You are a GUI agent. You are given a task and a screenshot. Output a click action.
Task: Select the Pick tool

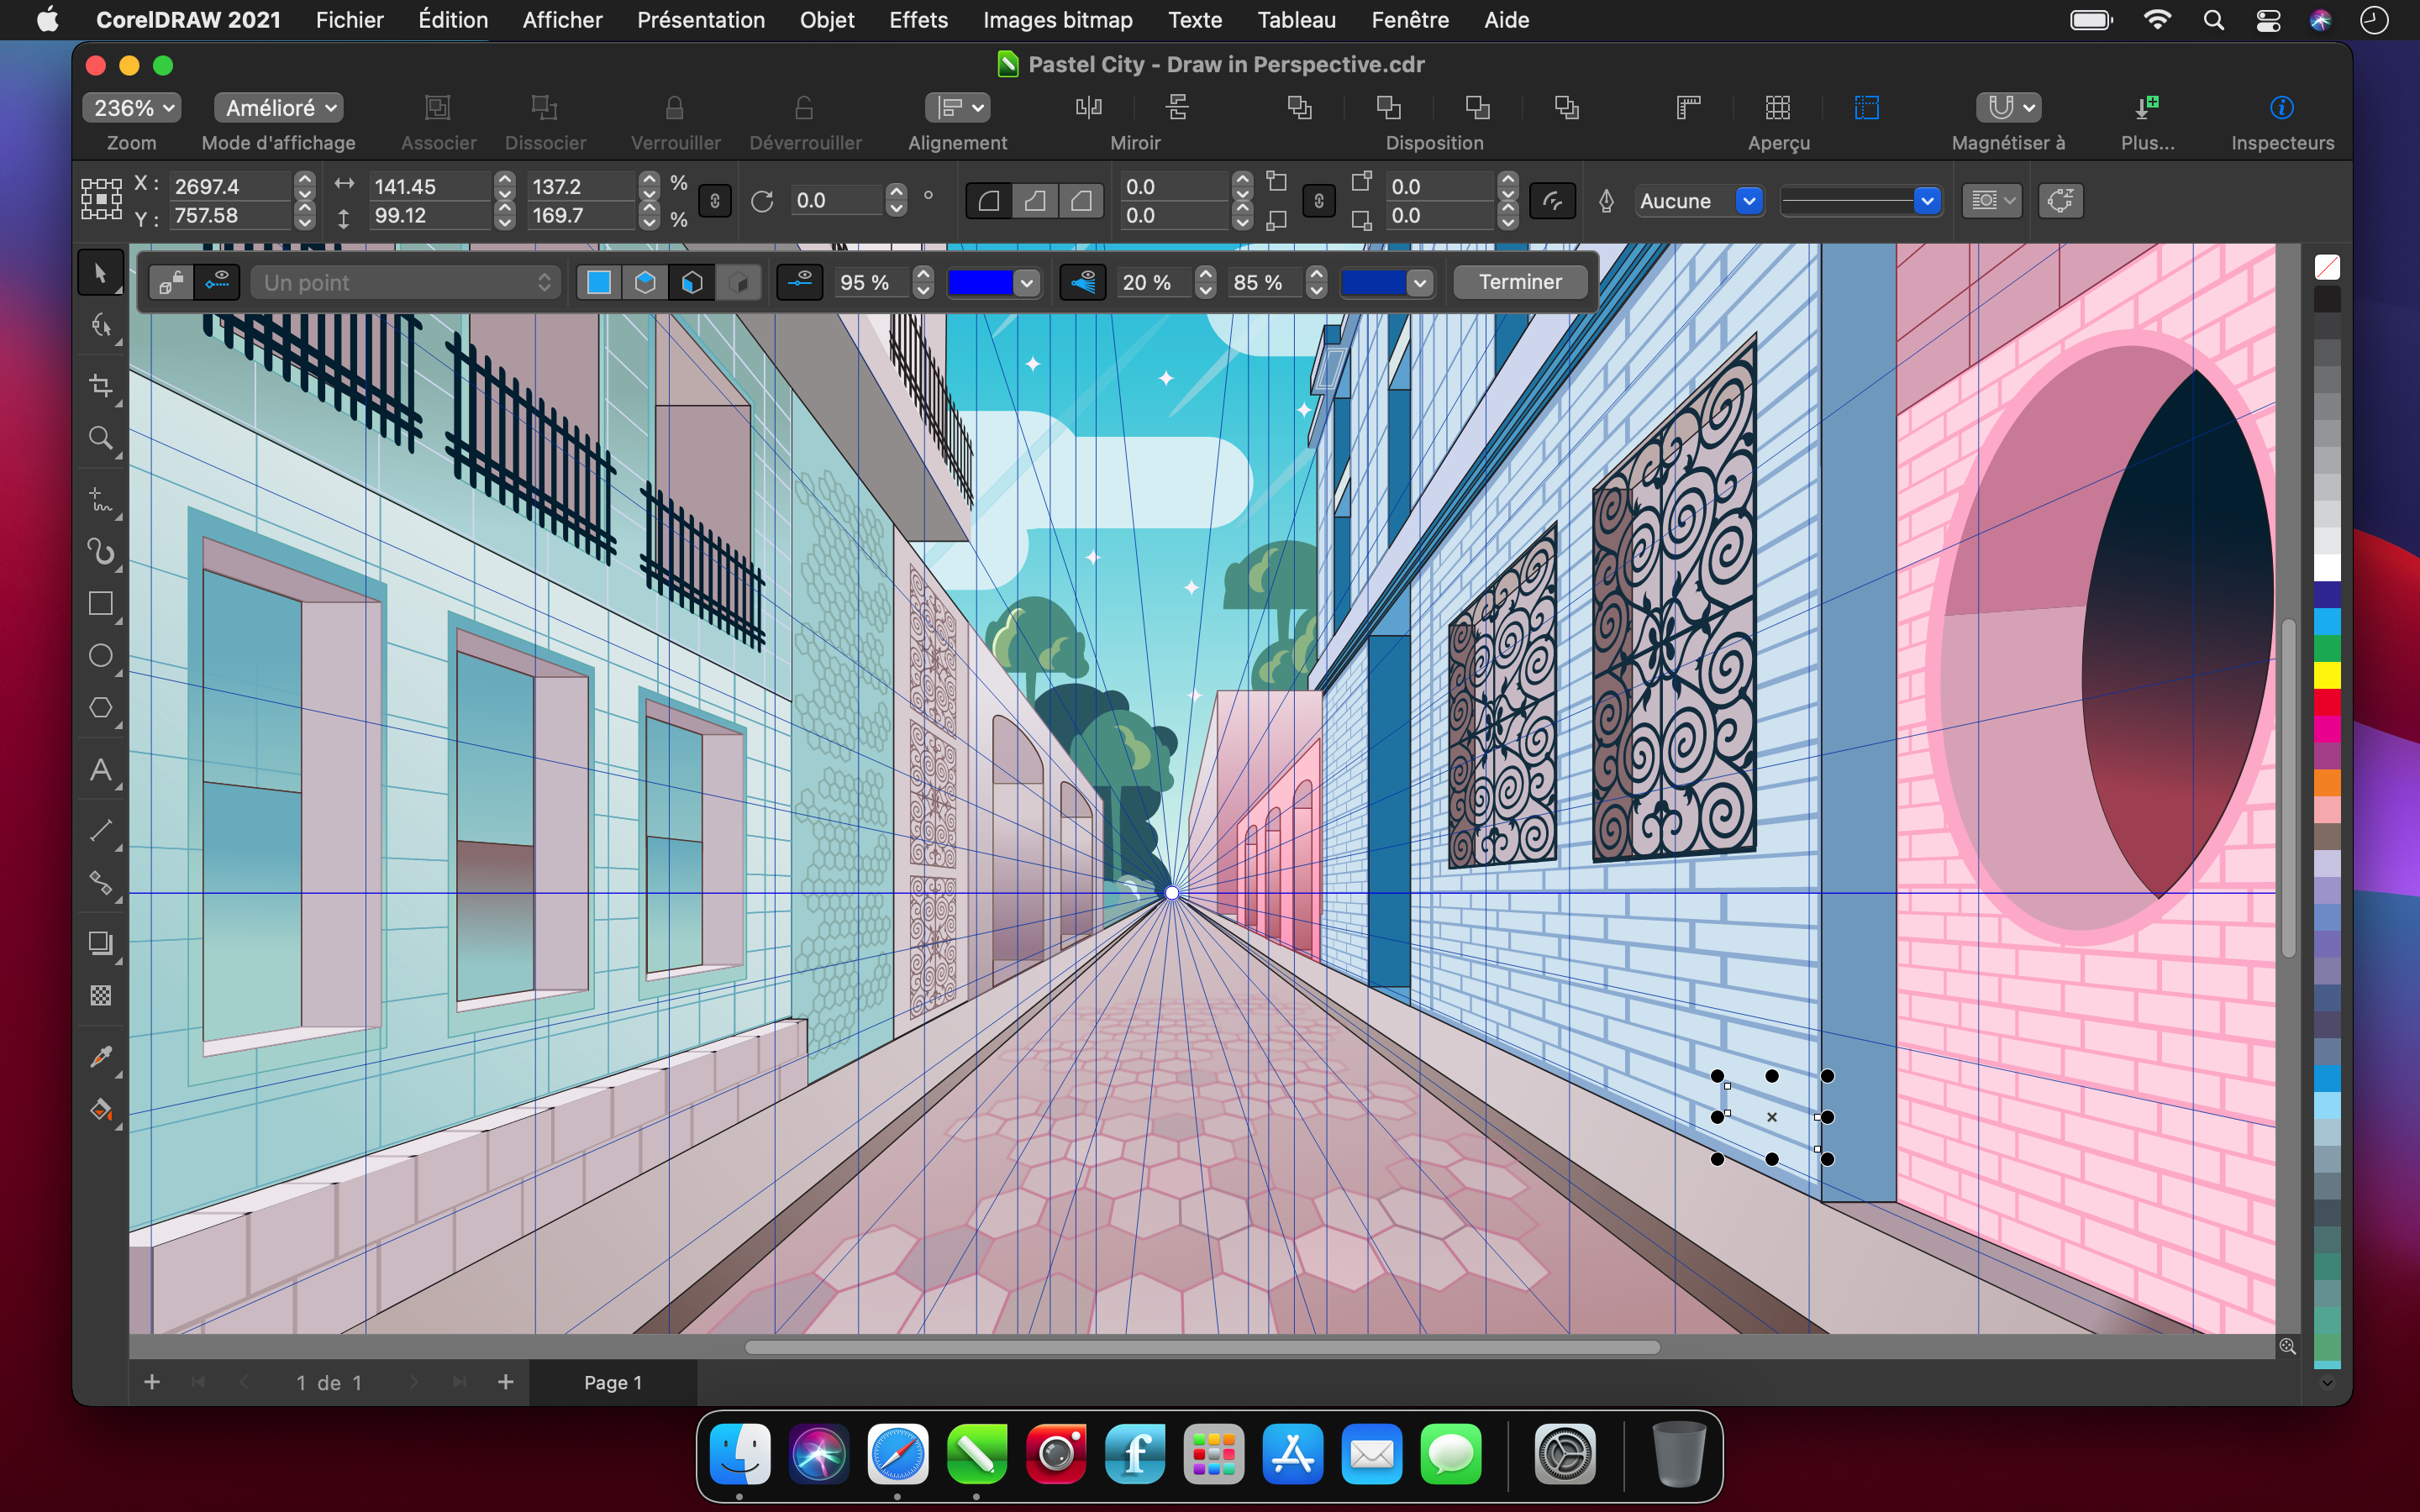(101, 271)
